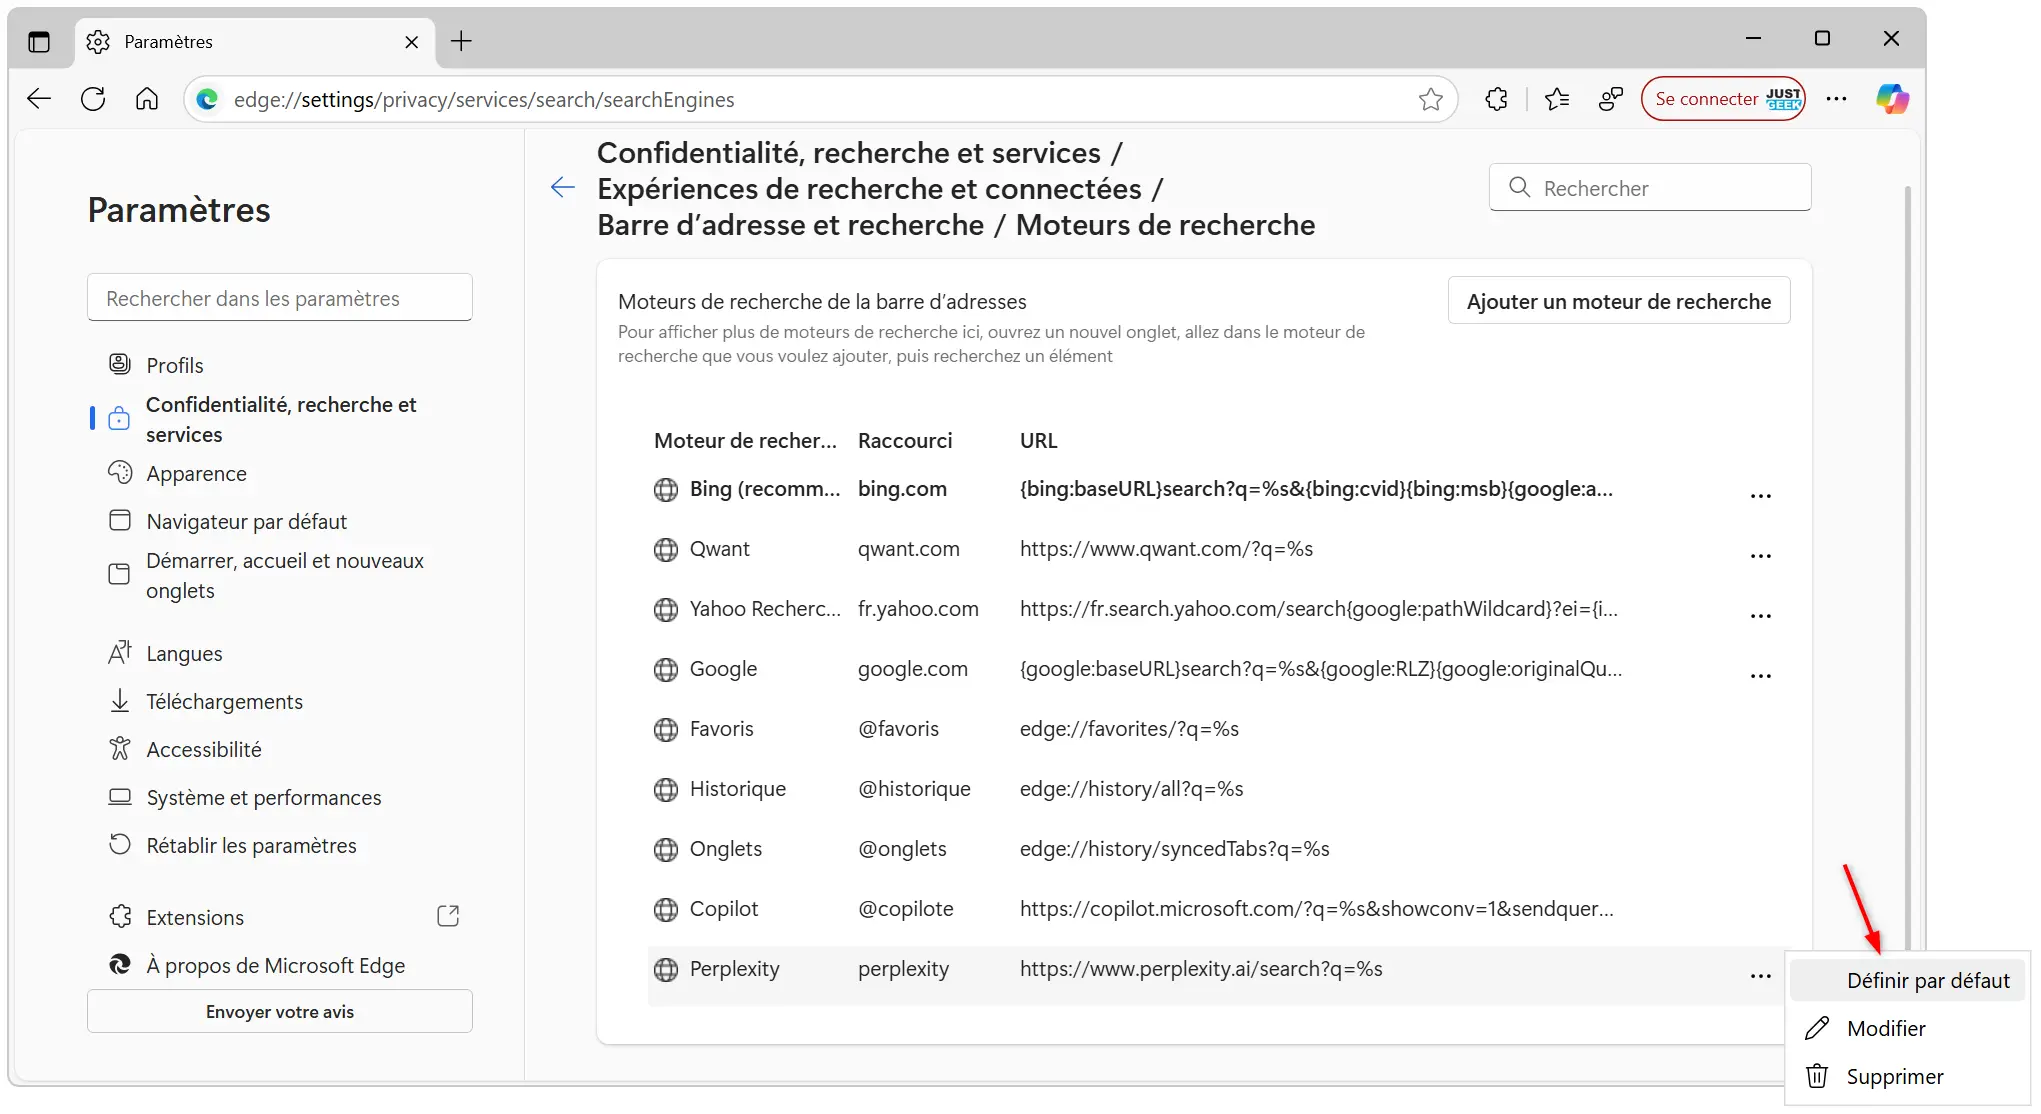2041x1114 pixels.
Task: Click Ajouter un moteur de recherche button
Action: pos(1618,301)
